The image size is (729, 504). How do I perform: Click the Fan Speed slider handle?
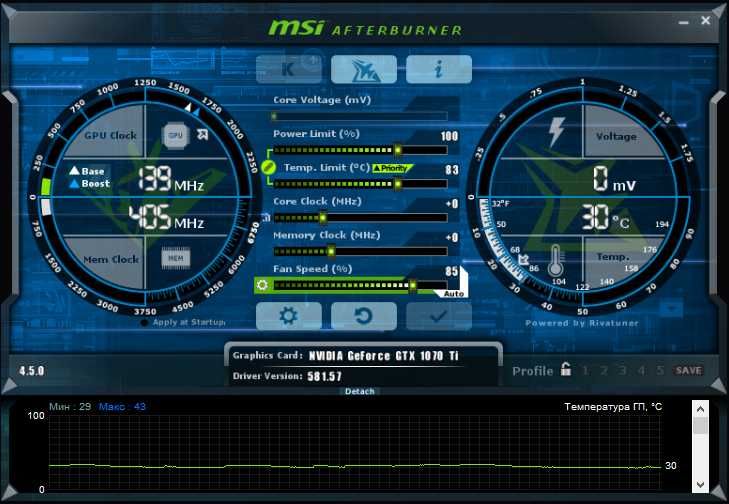(x=412, y=285)
